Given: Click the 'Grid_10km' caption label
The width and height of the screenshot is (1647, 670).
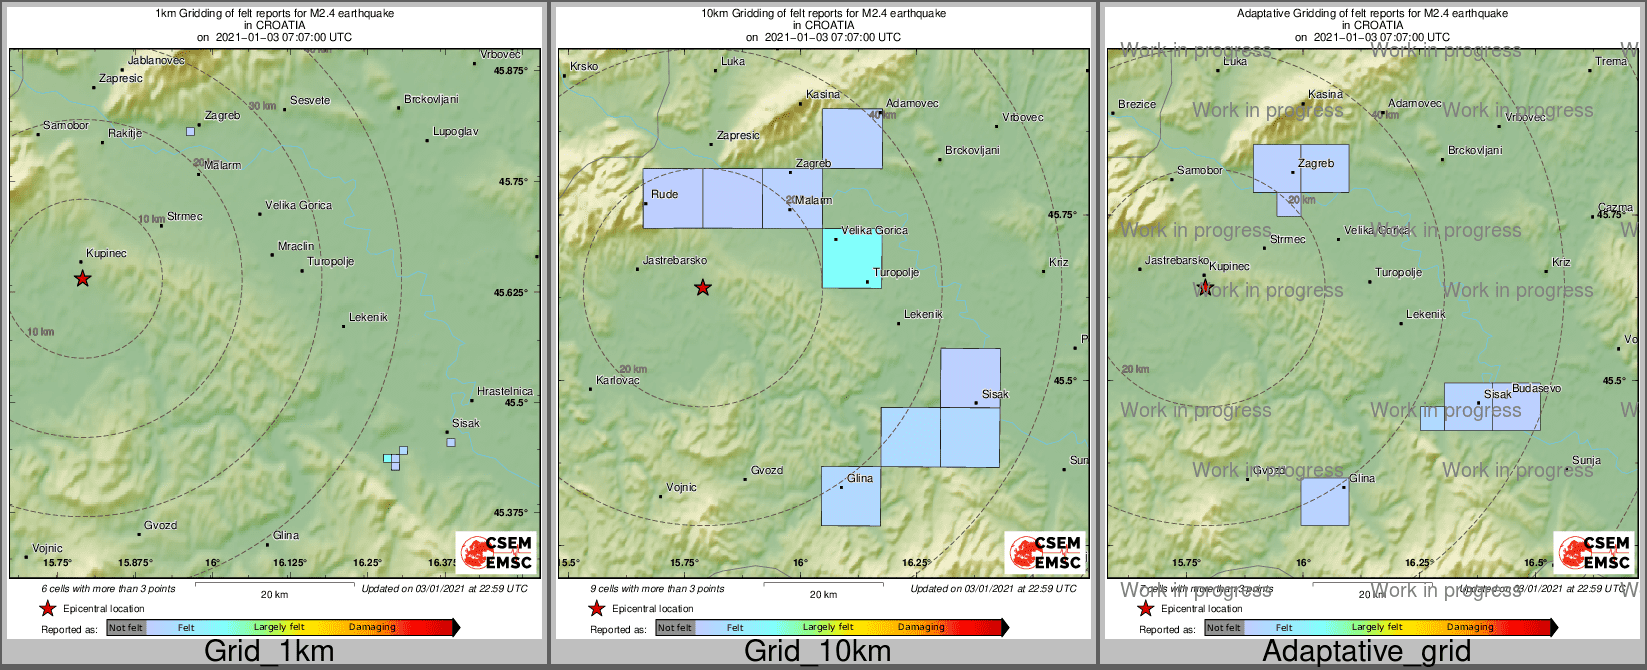Looking at the screenshot, I should coord(817,651).
